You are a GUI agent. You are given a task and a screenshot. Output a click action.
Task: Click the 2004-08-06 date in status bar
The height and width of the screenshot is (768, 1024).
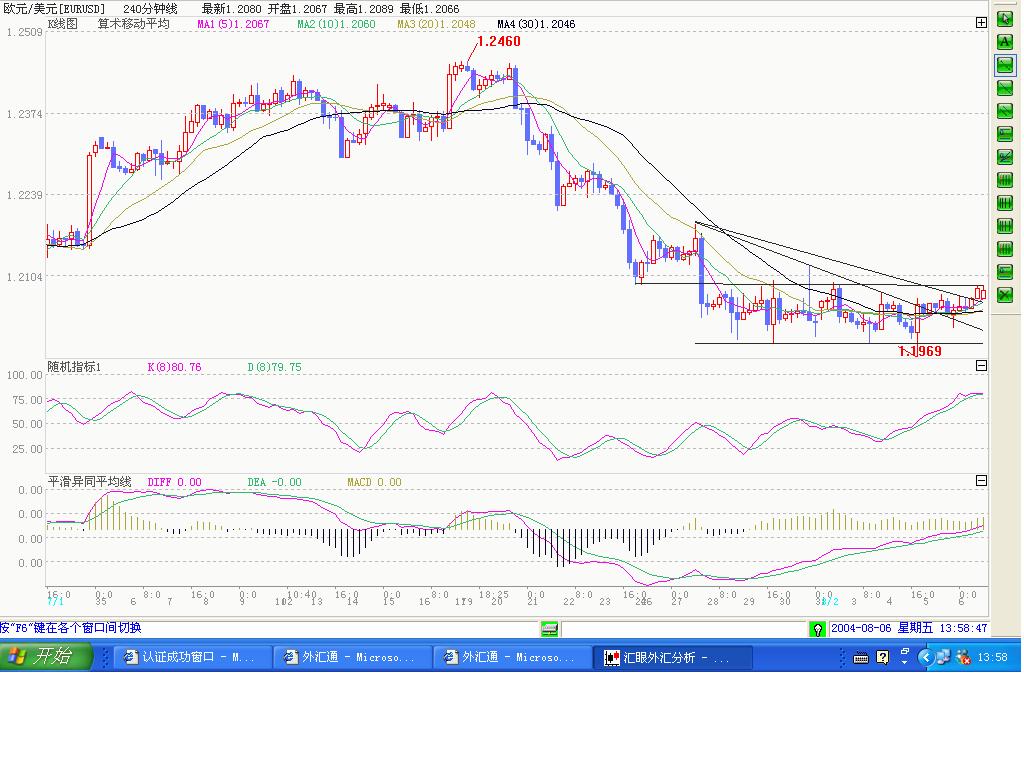tap(861, 628)
